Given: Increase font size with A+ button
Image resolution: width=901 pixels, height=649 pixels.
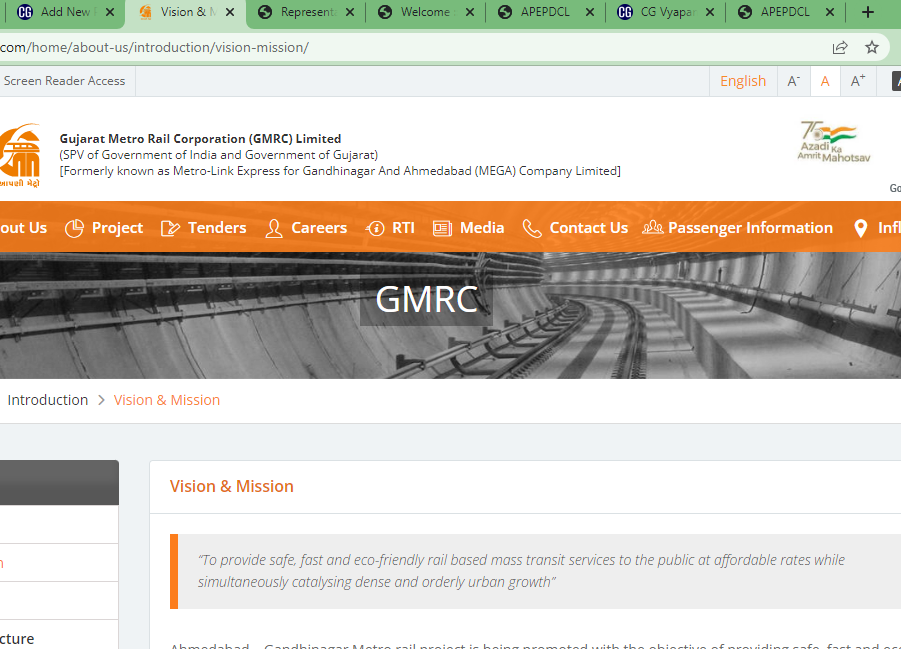Looking at the screenshot, I should coord(858,81).
